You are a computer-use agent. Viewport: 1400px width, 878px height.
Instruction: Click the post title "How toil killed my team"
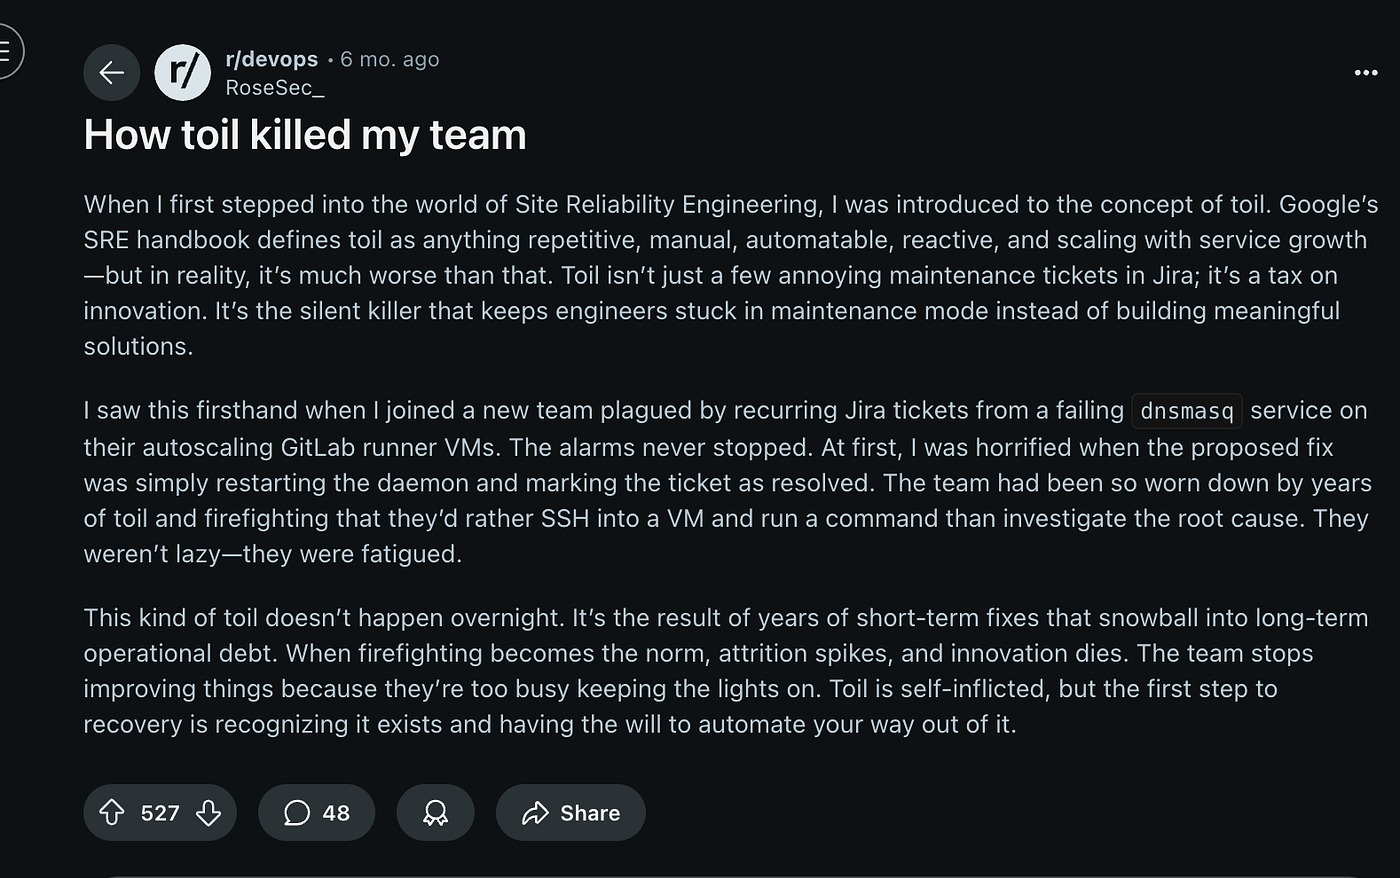305,135
